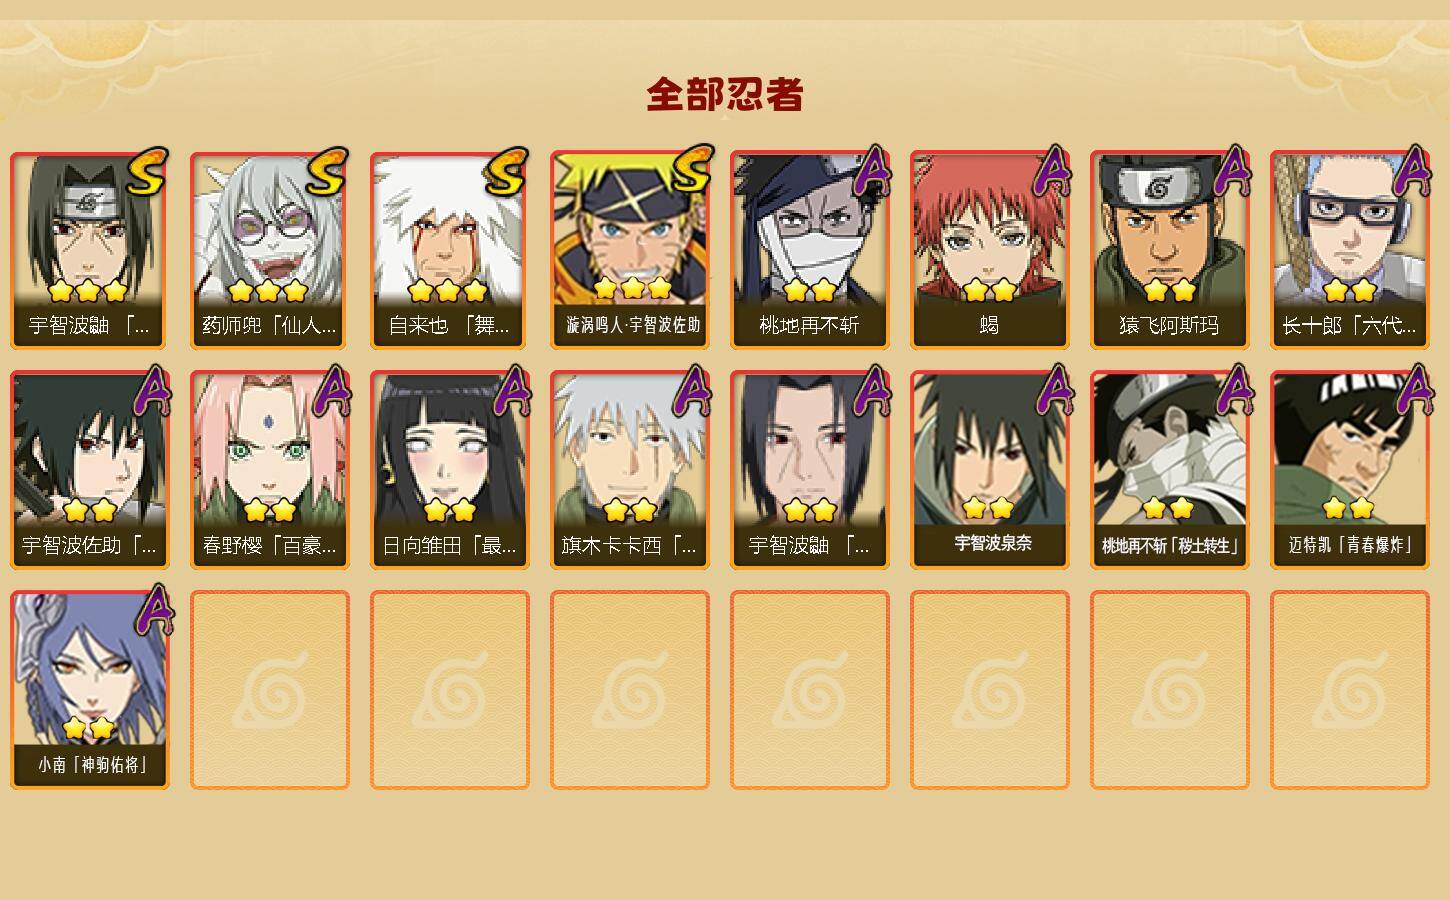Select the 药师兜 ninja card
The height and width of the screenshot is (900, 1450).
tap(269, 250)
